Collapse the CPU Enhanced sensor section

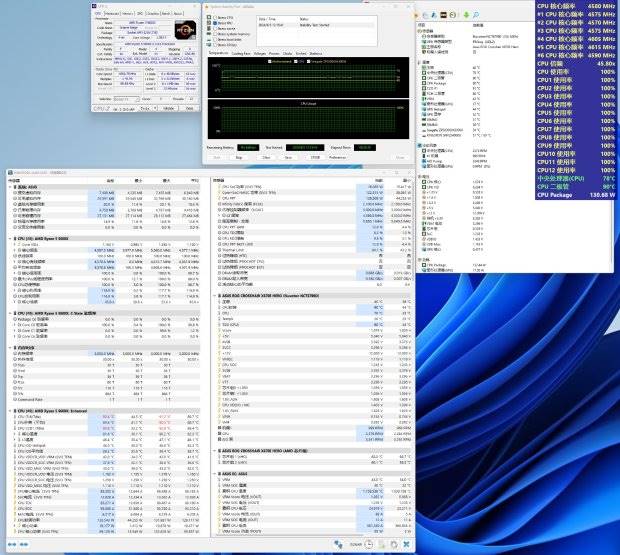tap(10, 411)
